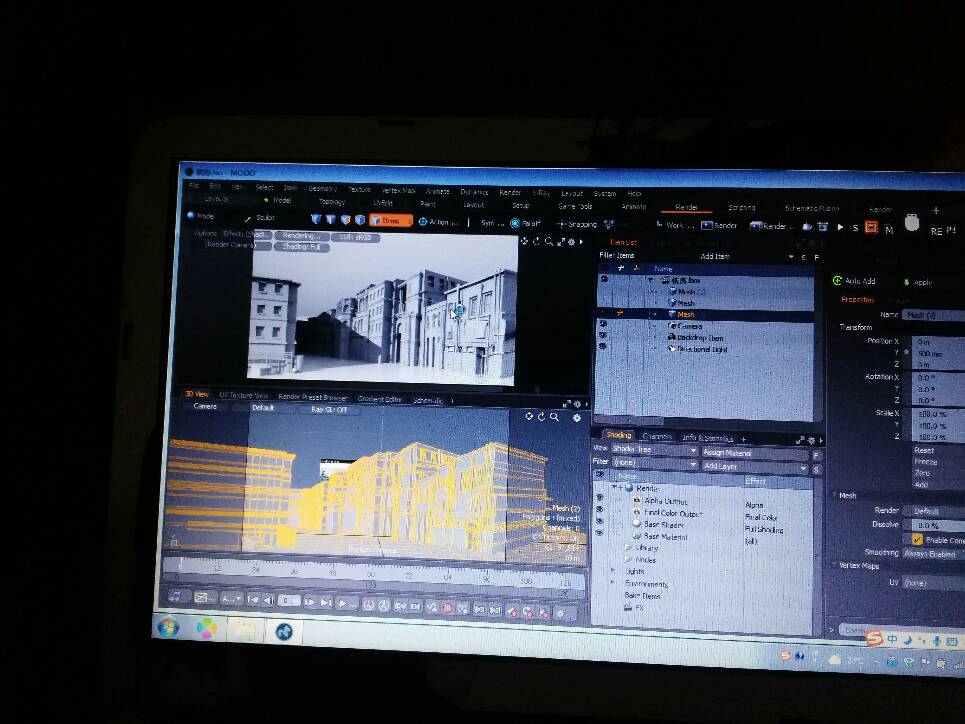Select Materials selection mode cube icon
Image resolution: width=965 pixels, height=724 pixels.
click(360, 220)
